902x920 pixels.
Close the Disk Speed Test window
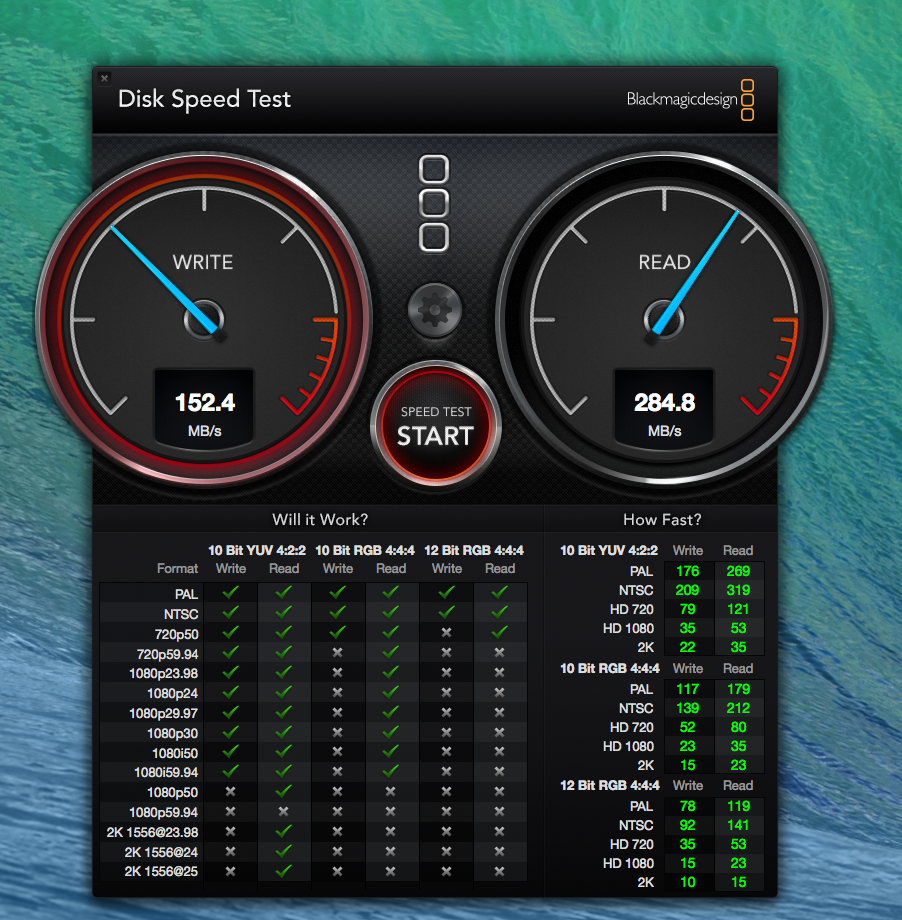pyautogui.click(x=104, y=77)
